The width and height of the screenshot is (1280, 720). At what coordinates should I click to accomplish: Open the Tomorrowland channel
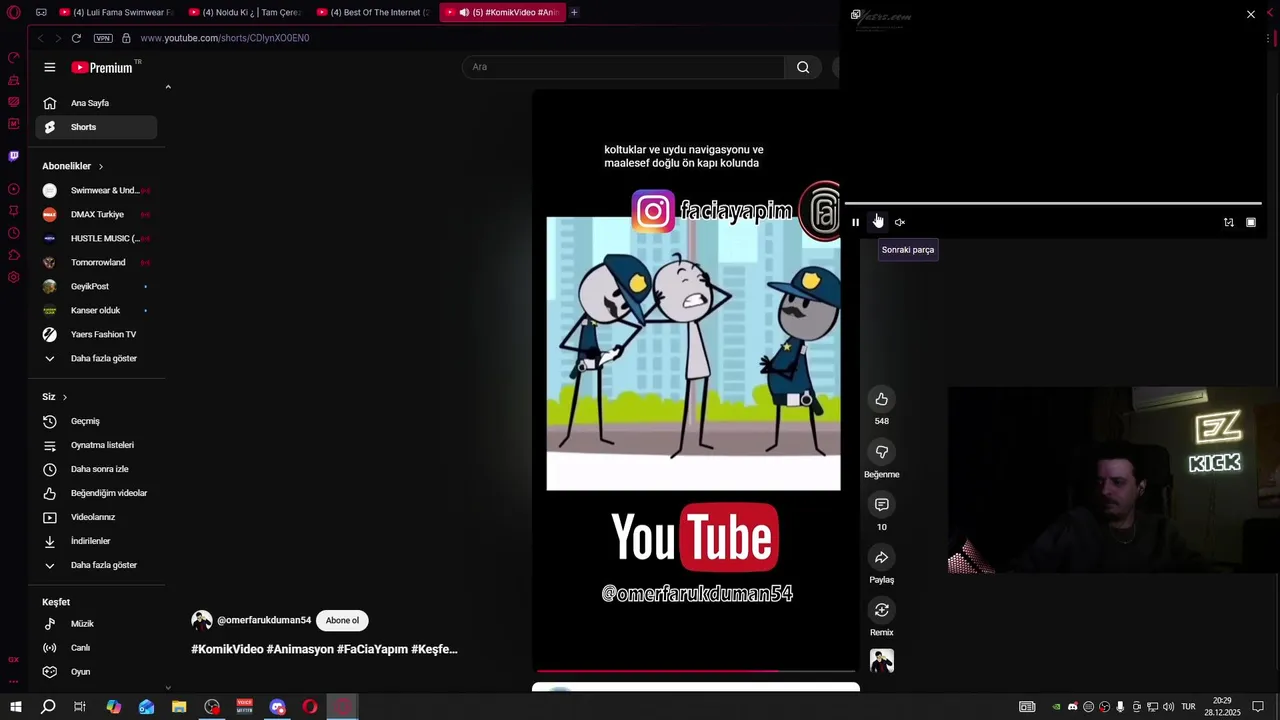click(96, 262)
